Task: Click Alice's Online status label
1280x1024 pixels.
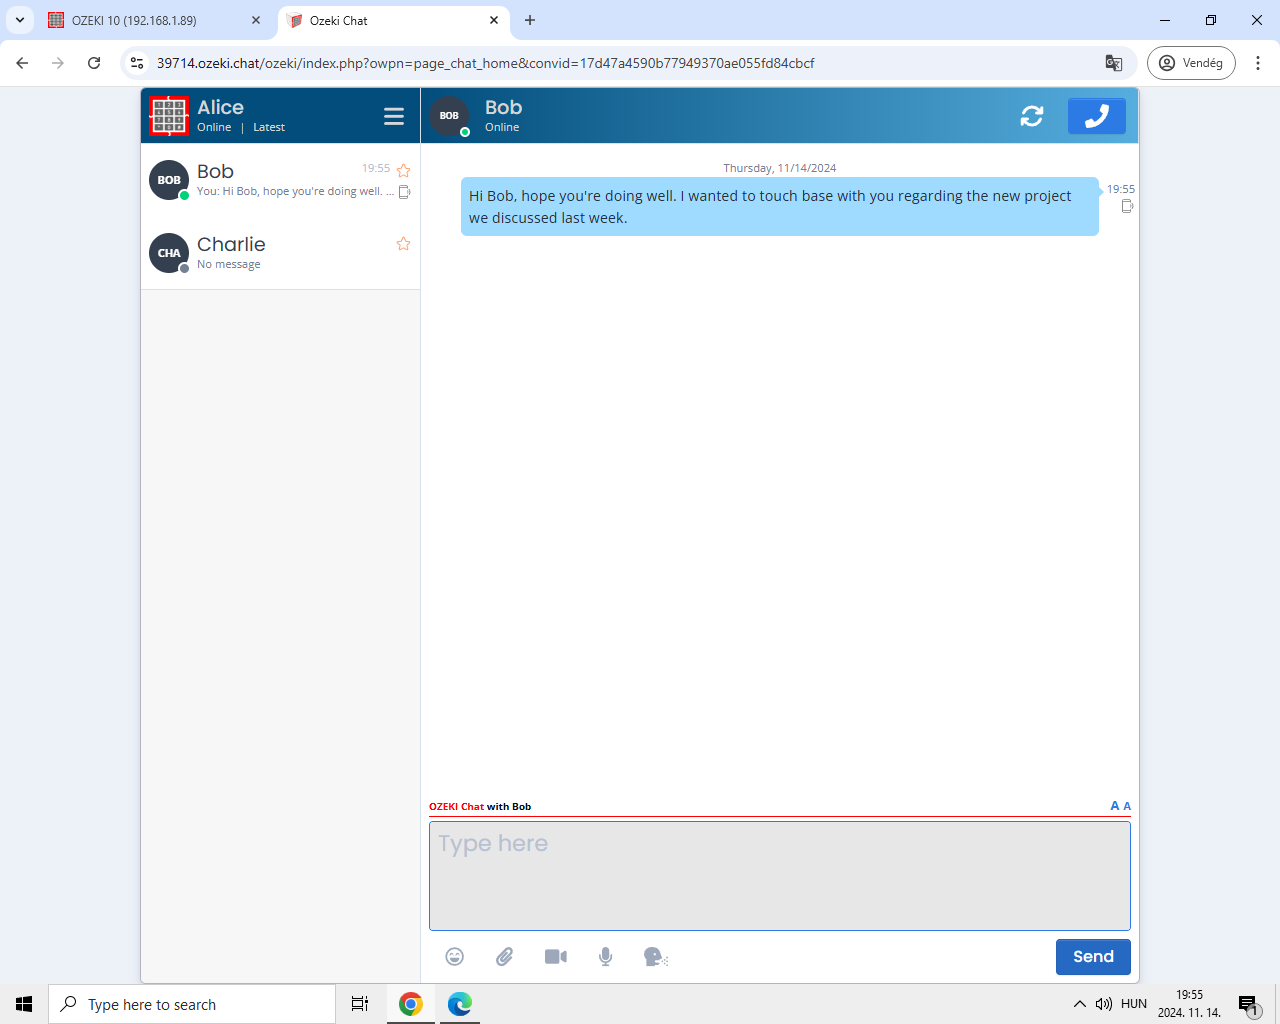Action: [x=214, y=127]
